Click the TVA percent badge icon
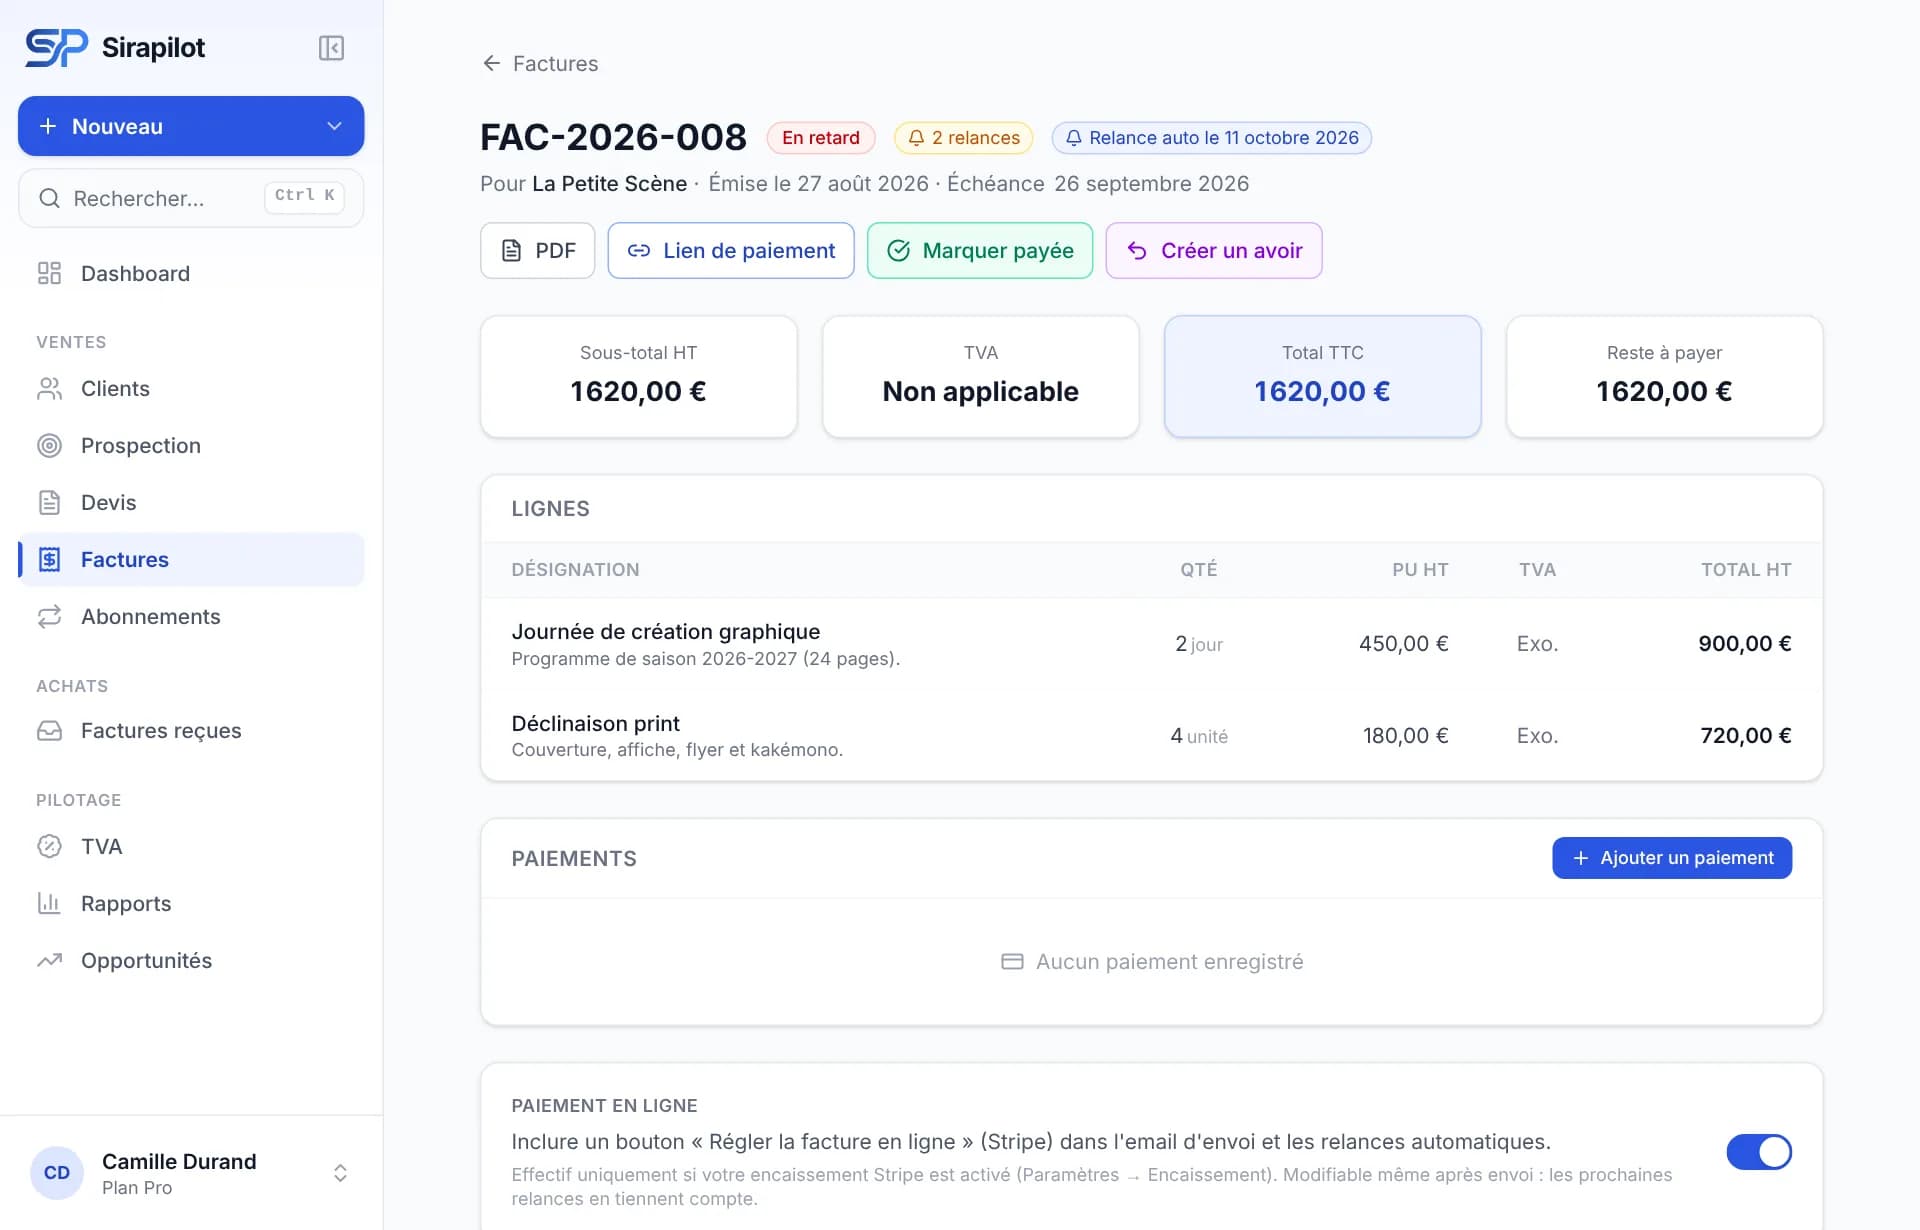The height and width of the screenshot is (1230, 1920). pos(49,846)
